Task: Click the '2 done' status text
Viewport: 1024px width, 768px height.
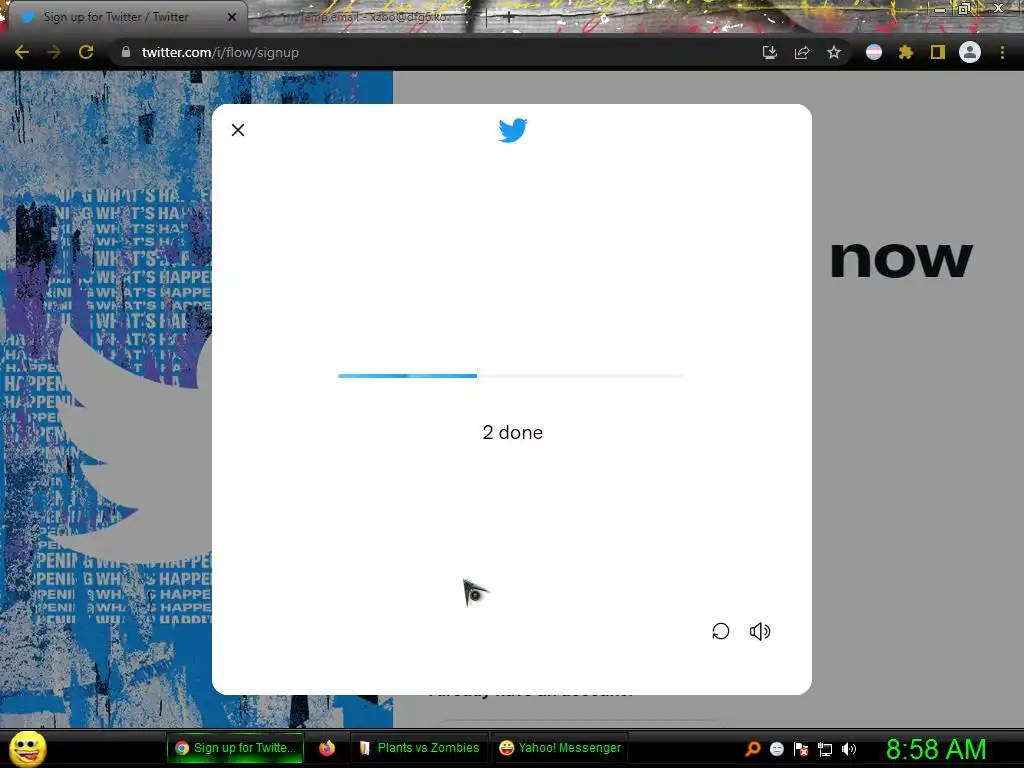Action: pos(513,432)
